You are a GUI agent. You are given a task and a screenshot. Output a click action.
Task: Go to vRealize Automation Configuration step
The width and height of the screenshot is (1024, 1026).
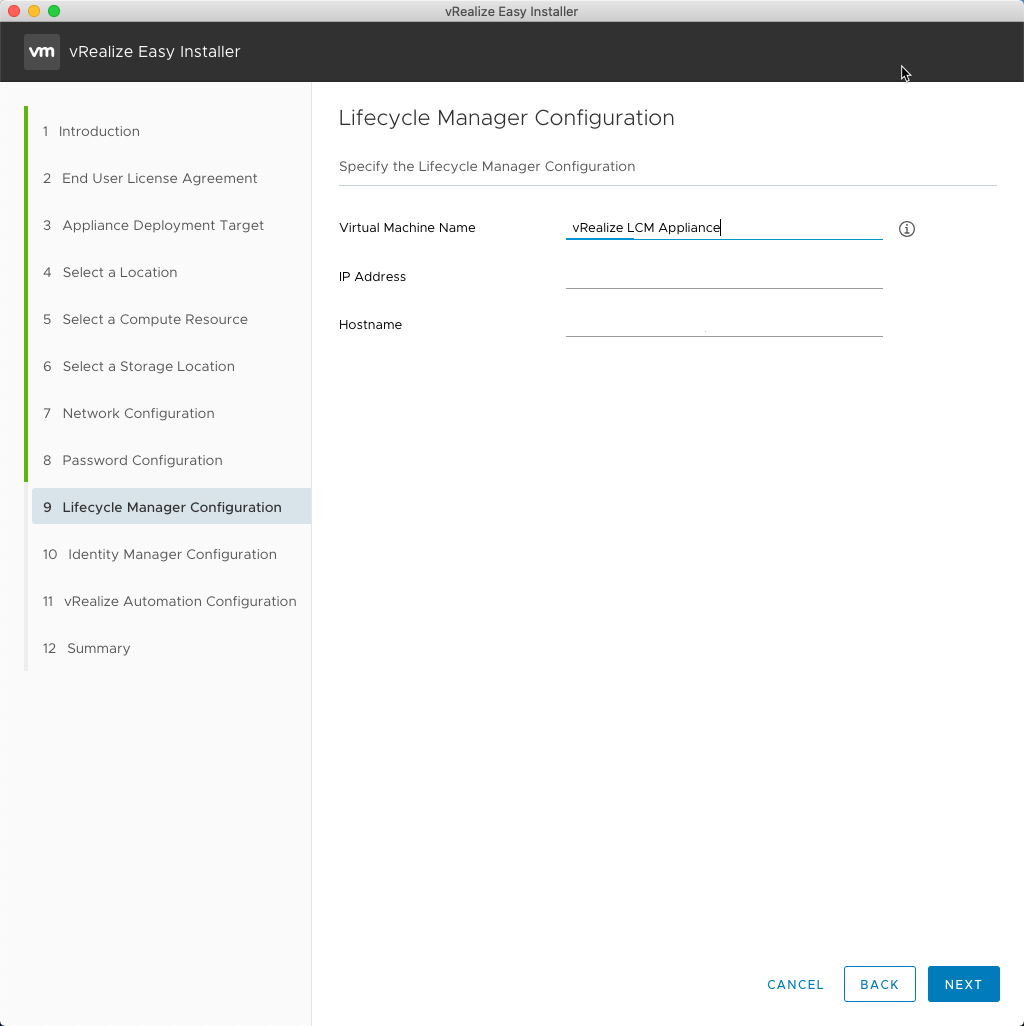[180, 601]
